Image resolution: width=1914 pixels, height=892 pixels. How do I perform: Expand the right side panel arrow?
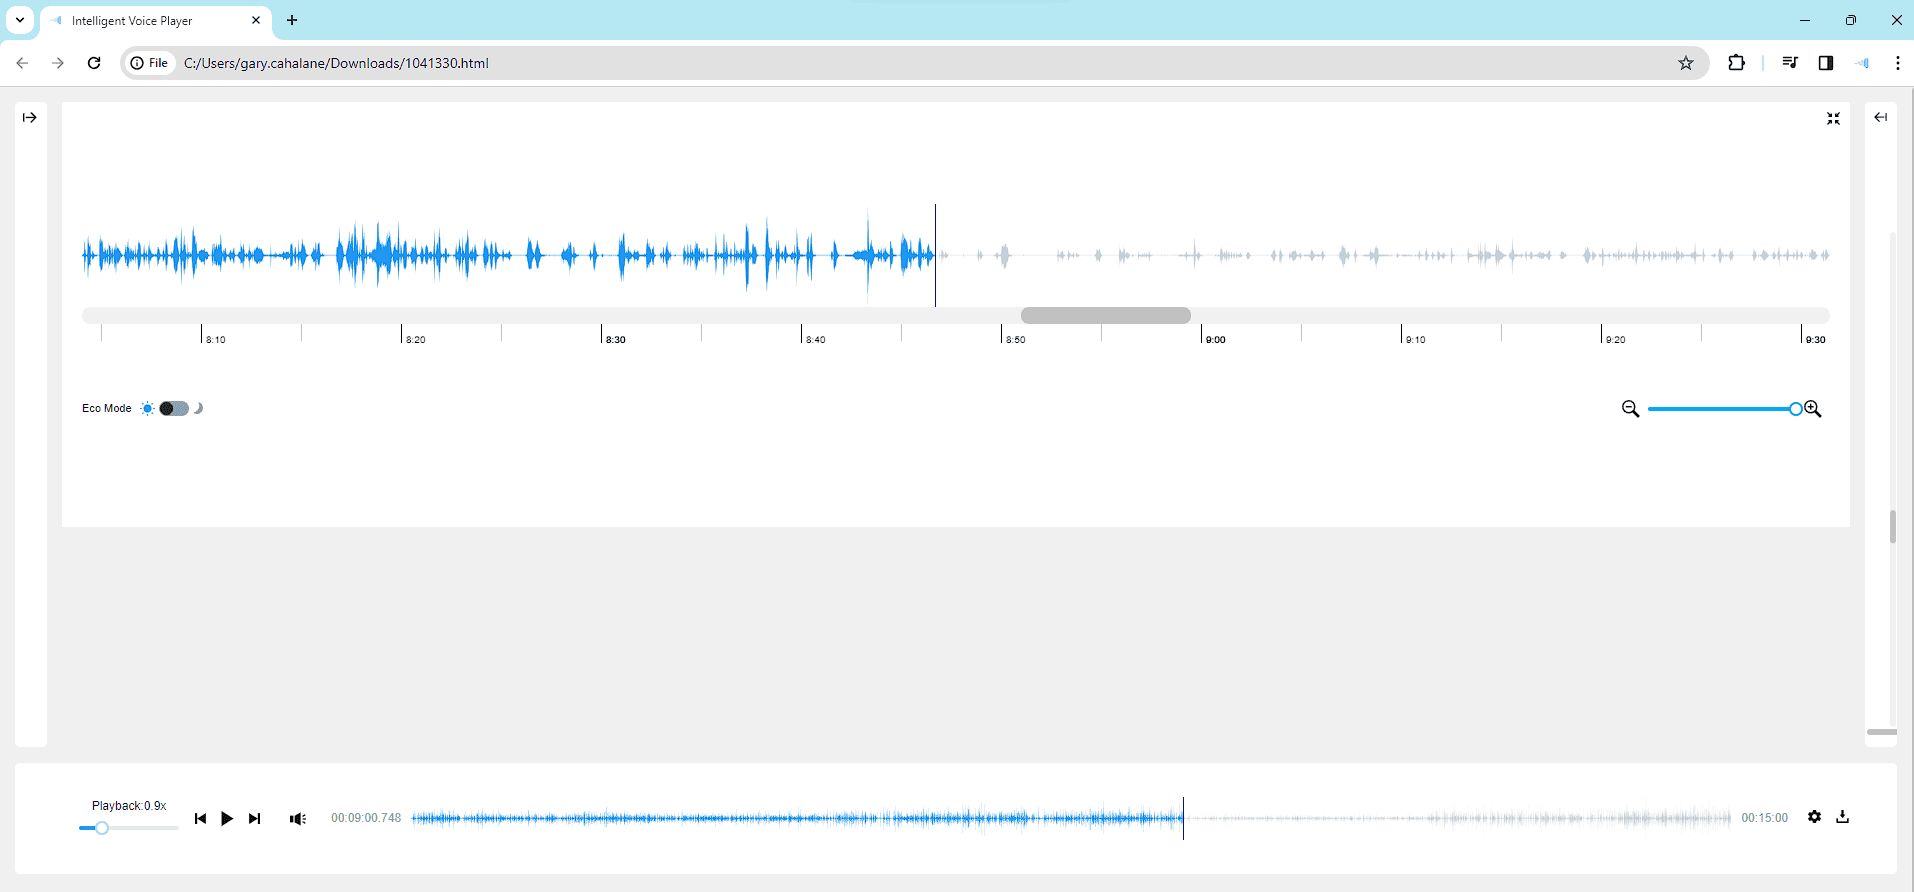[1880, 117]
